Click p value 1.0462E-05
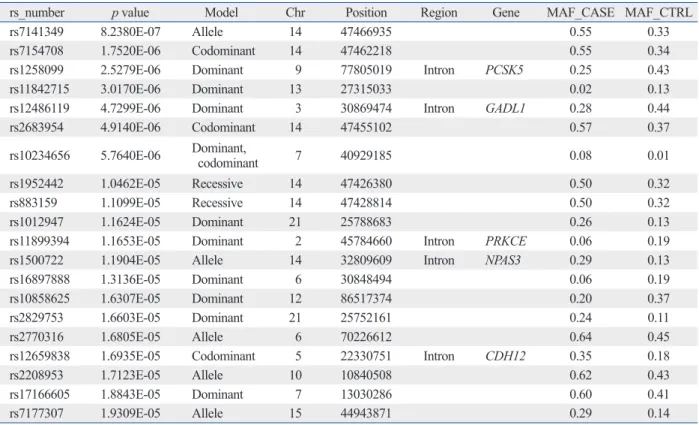The height and width of the screenshot is (425, 699). click(x=130, y=184)
